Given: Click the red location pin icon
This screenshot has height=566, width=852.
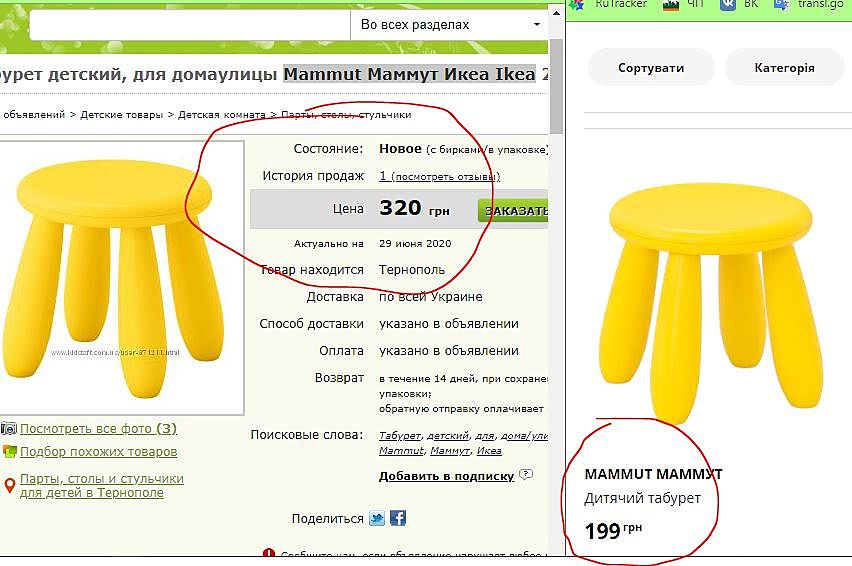Looking at the screenshot, I should pos(9,486).
